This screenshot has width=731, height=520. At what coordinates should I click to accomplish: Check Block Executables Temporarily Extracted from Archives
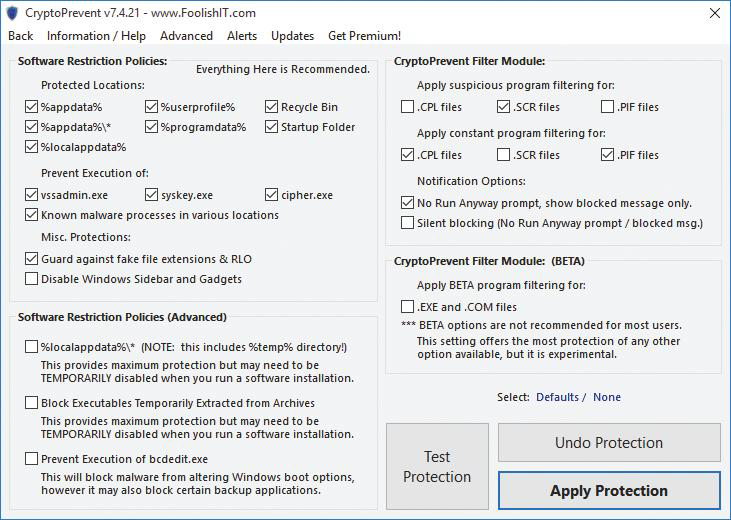pyautogui.click(x=32, y=403)
